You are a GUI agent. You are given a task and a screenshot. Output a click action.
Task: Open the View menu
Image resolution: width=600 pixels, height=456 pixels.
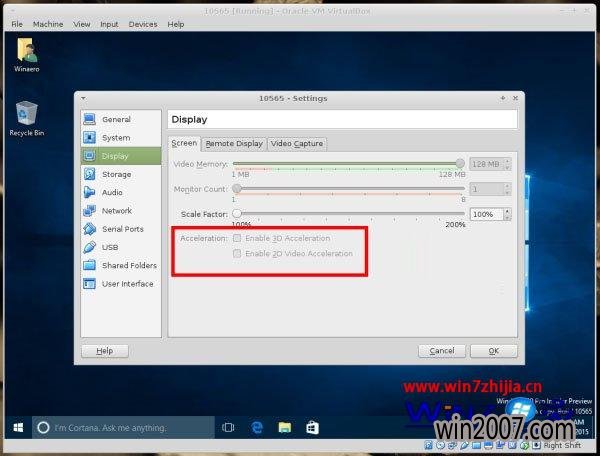tap(82, 24)
